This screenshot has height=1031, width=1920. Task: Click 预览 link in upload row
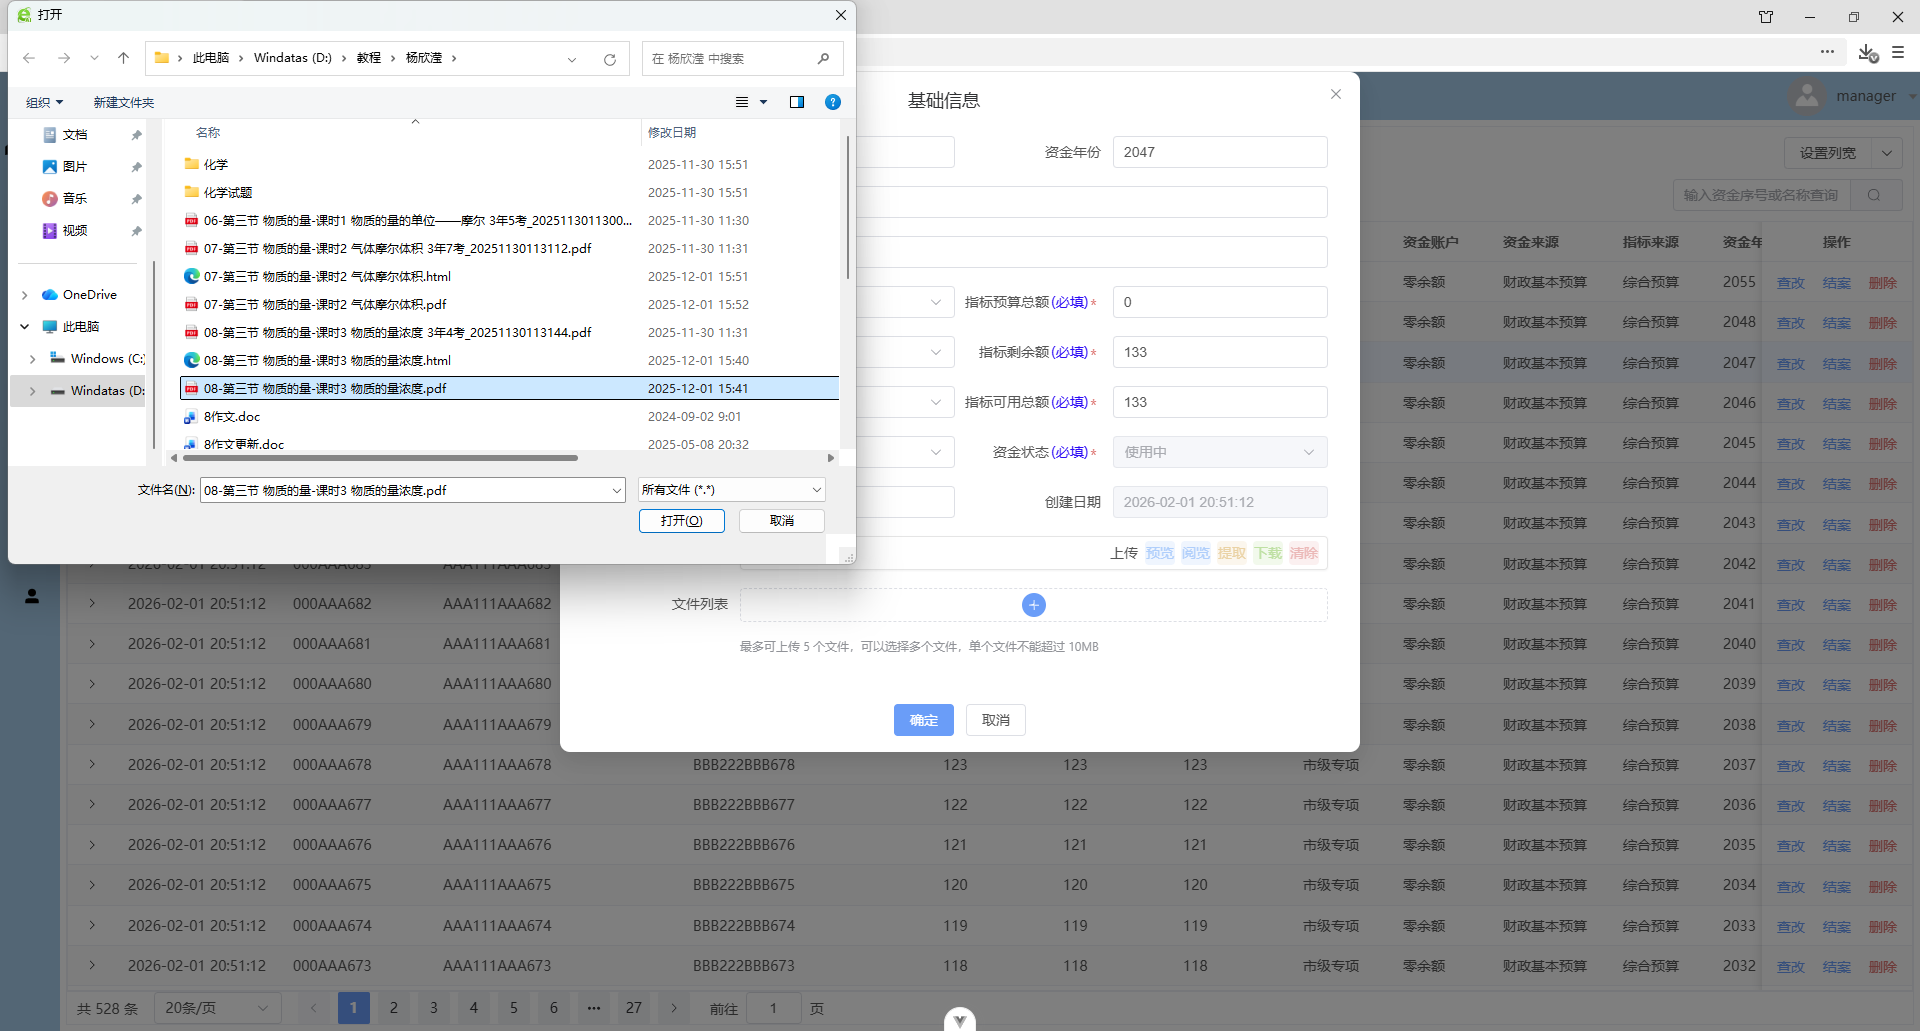click(x=1160, y=553)
